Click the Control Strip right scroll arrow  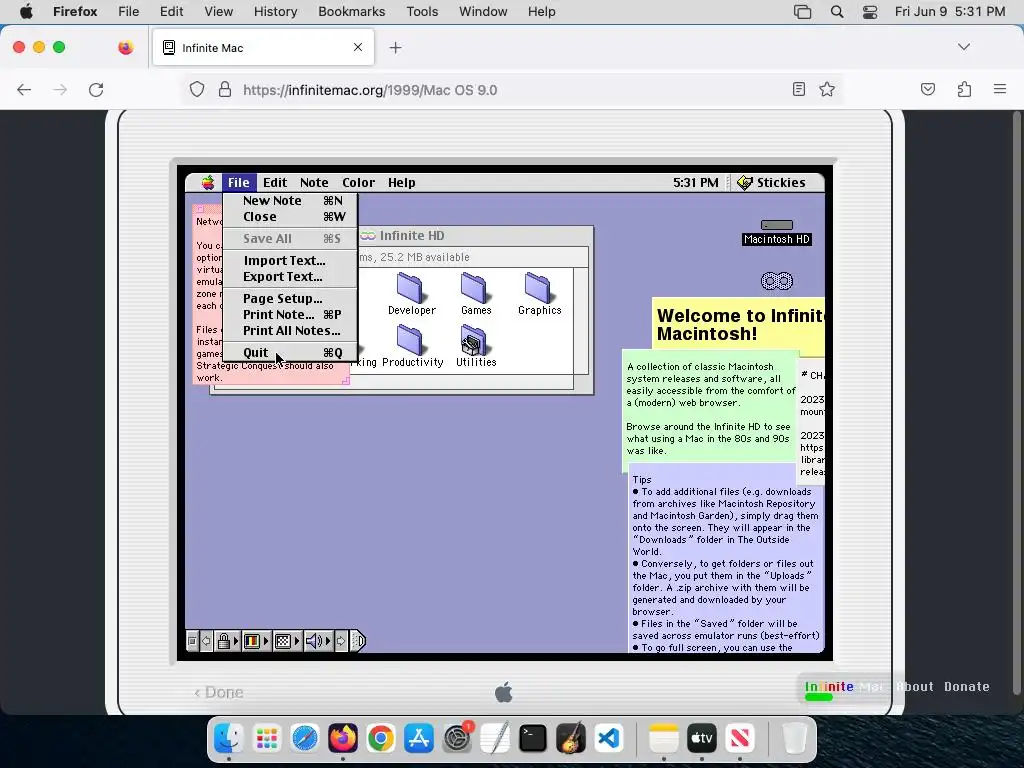point(341,641)
